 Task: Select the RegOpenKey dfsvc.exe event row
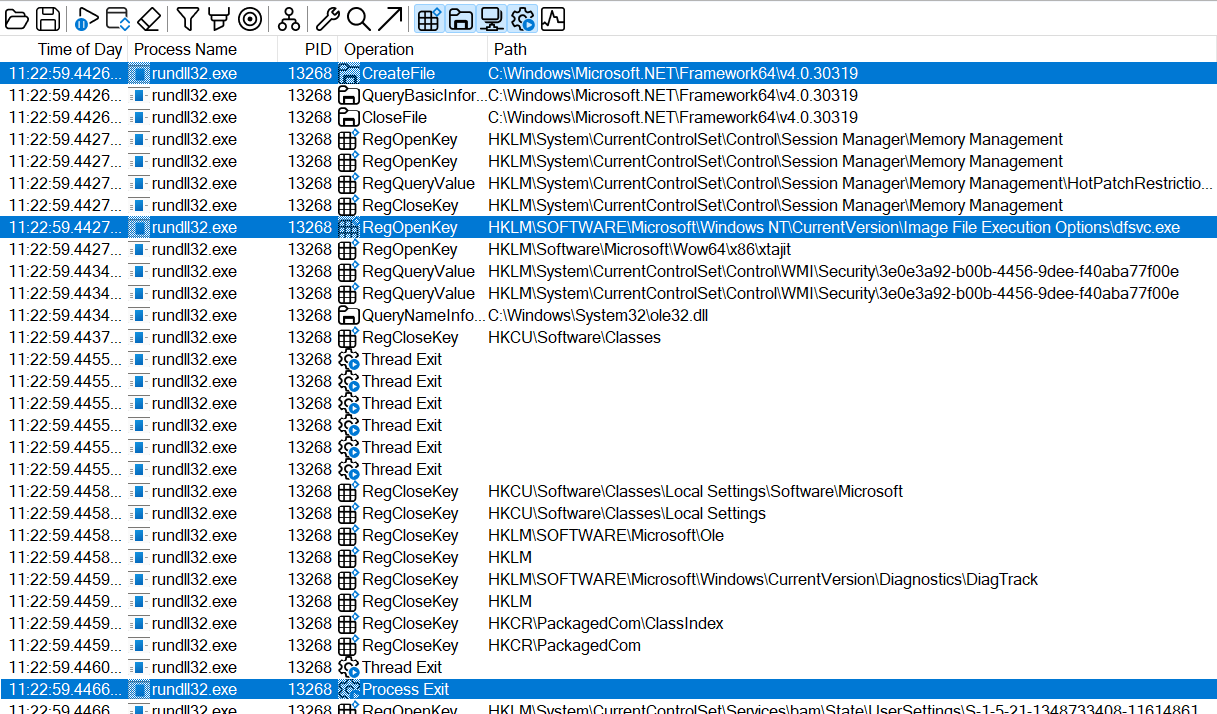point(600,227)
